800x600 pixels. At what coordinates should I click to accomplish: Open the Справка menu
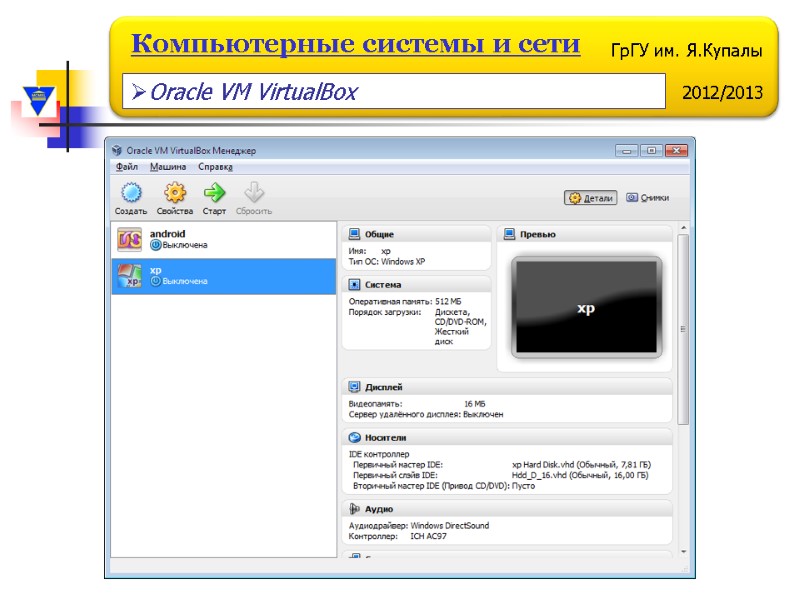tap(215, 167)
